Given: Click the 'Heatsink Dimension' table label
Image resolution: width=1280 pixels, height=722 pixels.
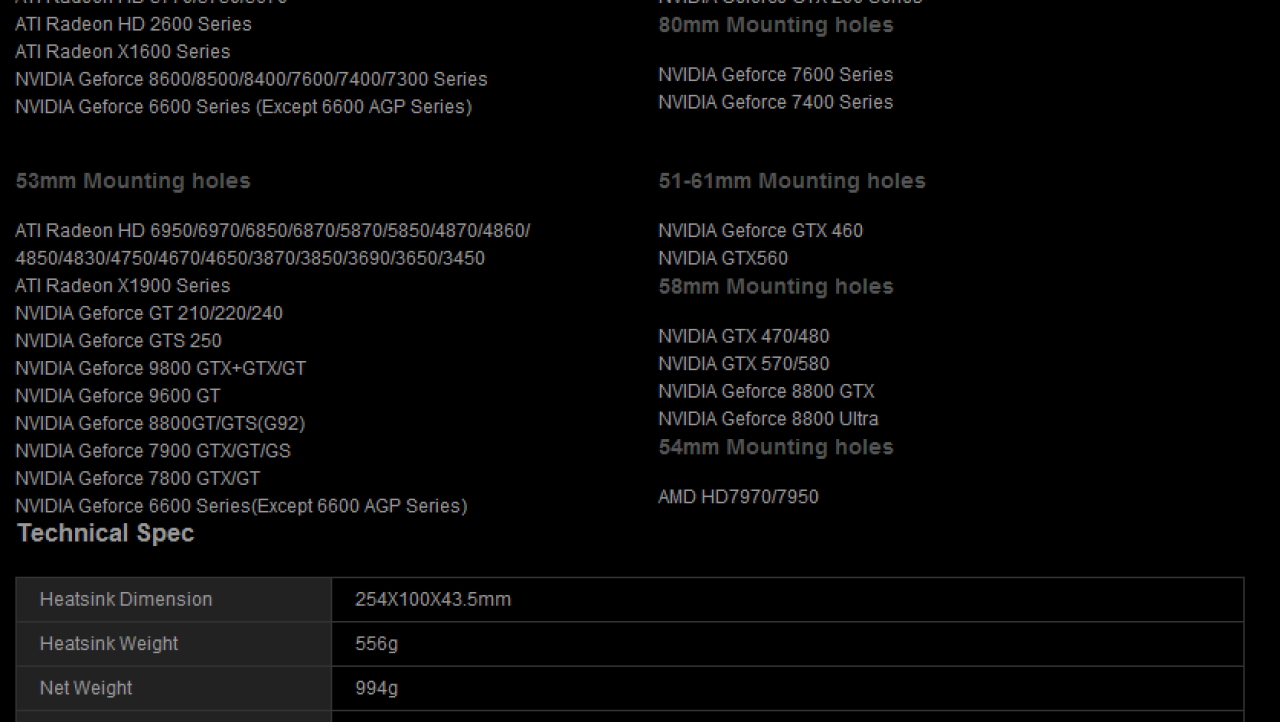Looking at the screenshot, I should pos(126,600).
